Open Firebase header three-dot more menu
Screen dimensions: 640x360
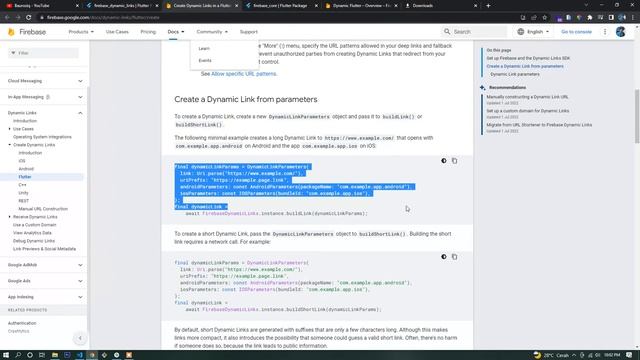click(x=605, y=31)
